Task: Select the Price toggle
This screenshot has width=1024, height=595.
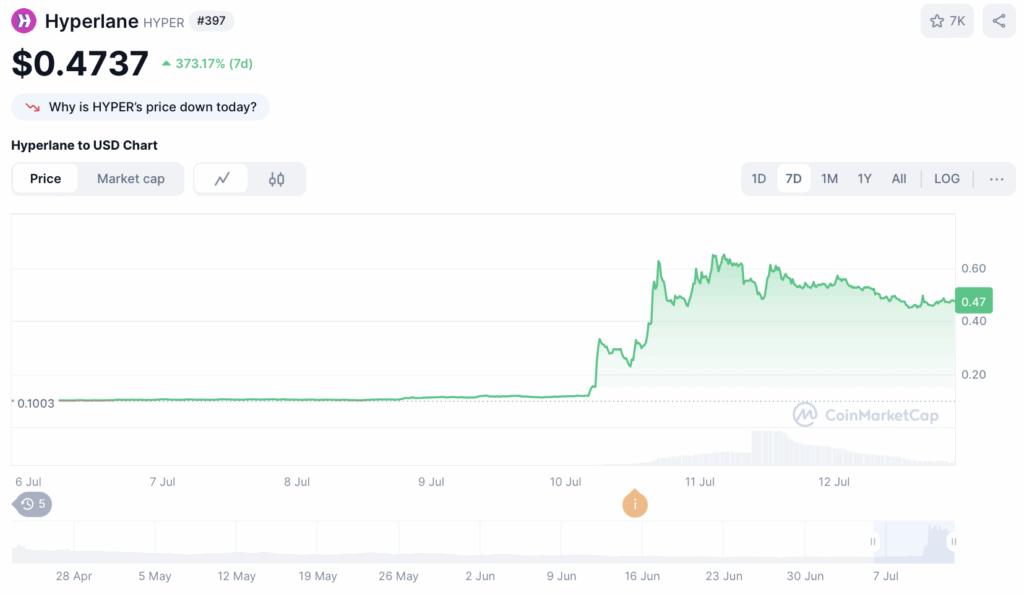Action: click(45, 179)
